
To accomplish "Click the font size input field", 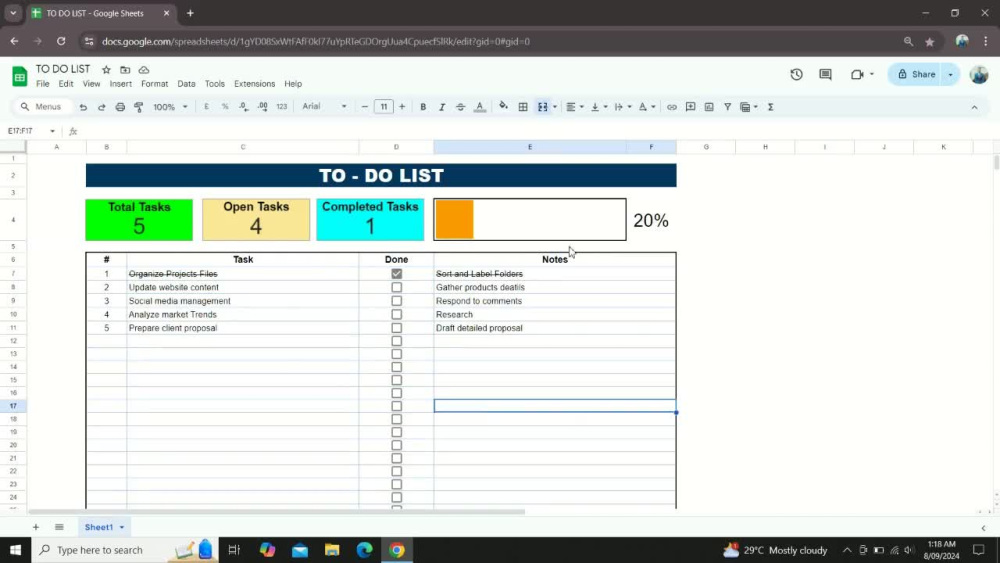I will [383, 107].
